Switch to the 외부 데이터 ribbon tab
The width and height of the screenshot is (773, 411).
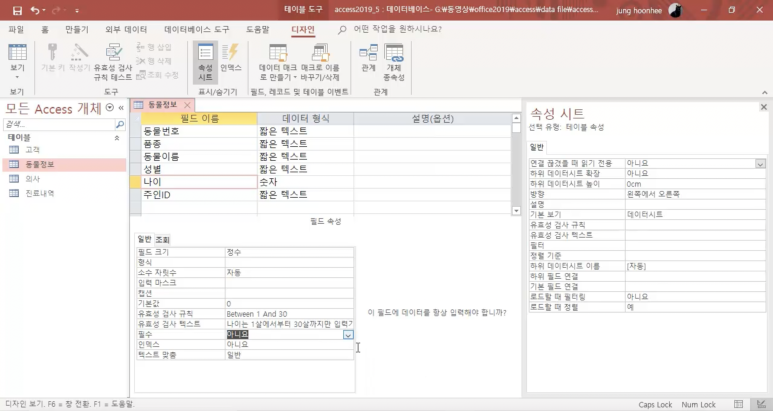pos(126,30)
